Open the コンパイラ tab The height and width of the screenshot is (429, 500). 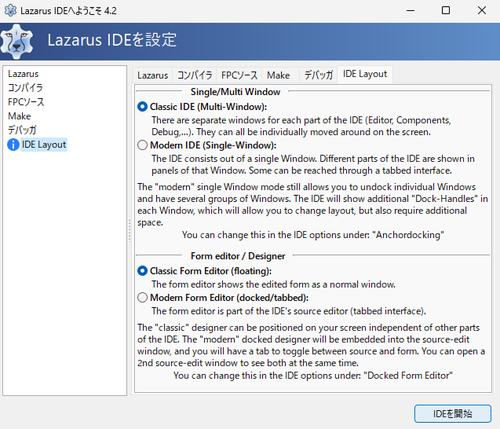pyautogui.click(x=194, y=75)
